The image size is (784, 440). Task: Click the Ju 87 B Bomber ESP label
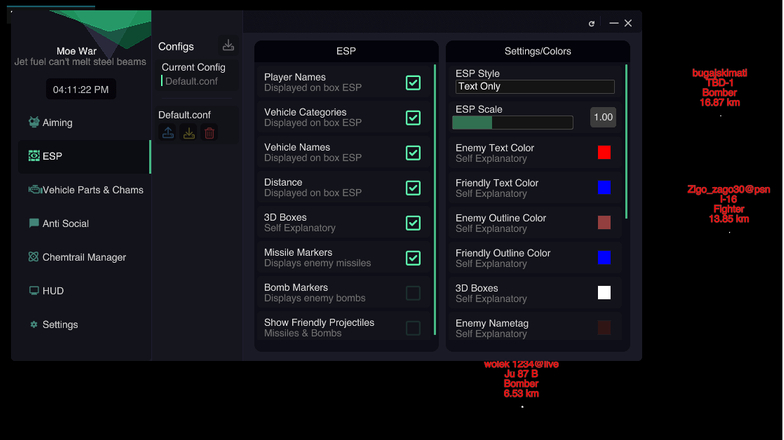pos(521,379)
